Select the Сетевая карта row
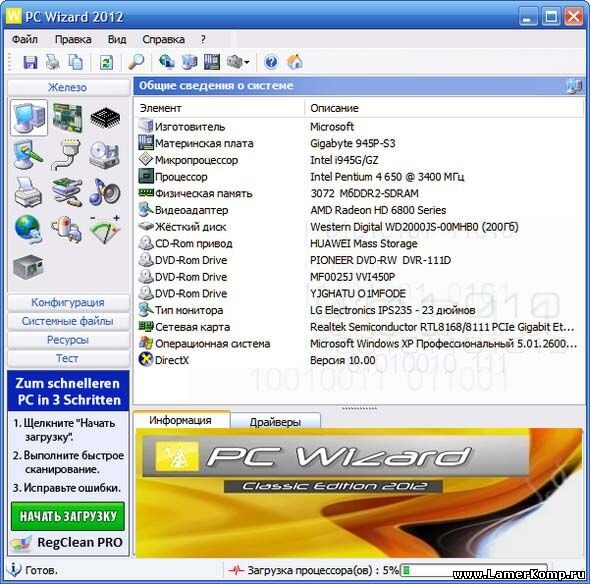Screen dimensions: 590x584 coord(359,327)
